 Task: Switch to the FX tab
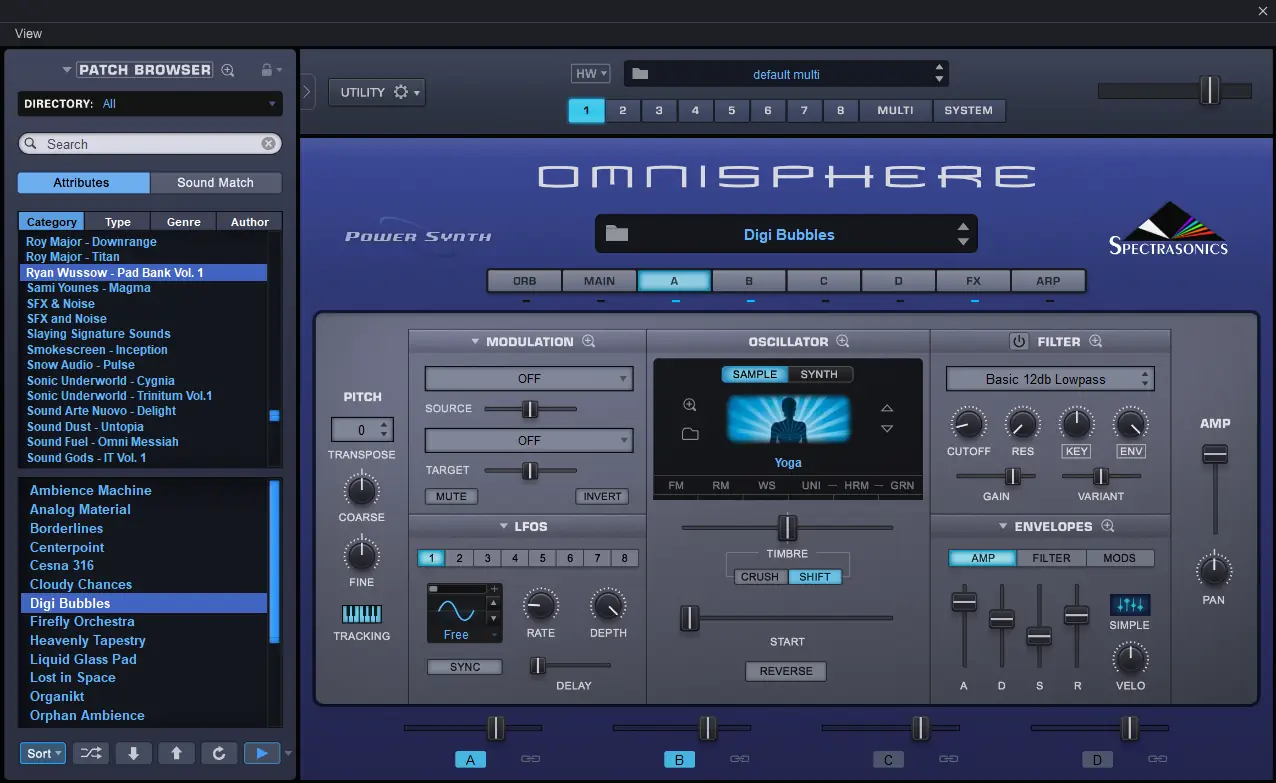click(973, 281)
